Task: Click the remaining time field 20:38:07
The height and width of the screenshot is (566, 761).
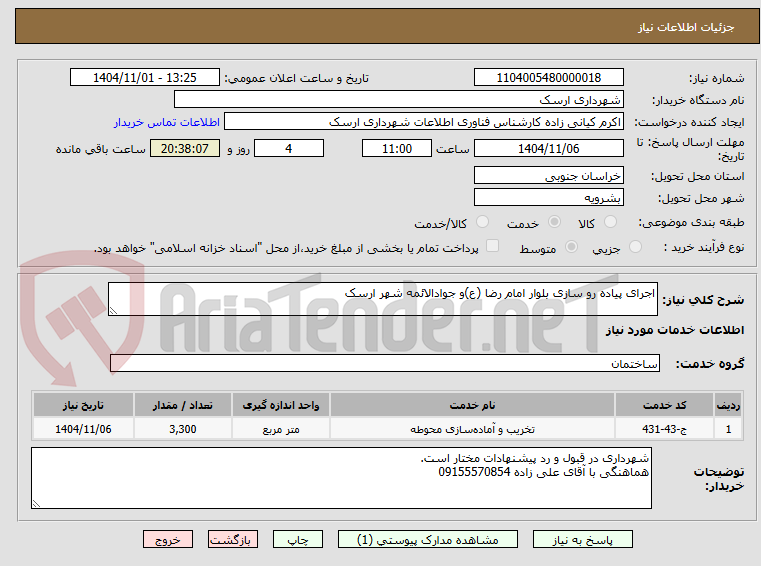Action: (185, 149)
